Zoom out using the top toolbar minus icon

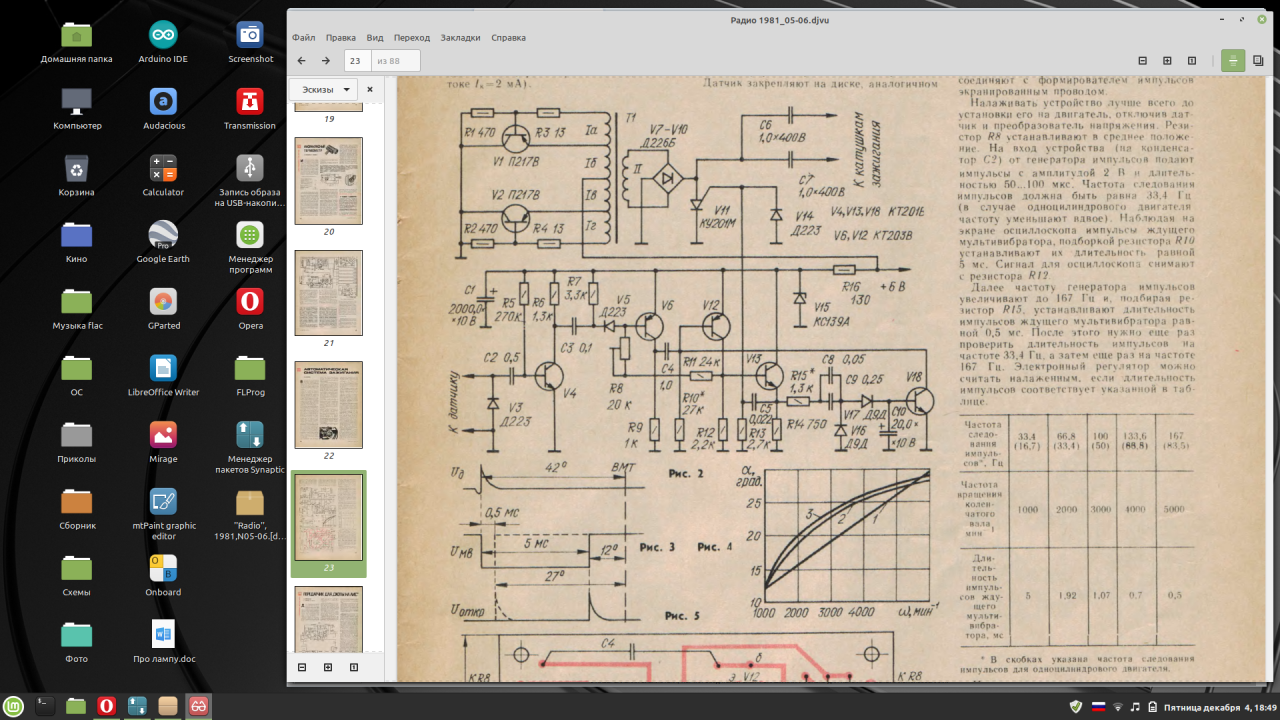(1142, 61)
